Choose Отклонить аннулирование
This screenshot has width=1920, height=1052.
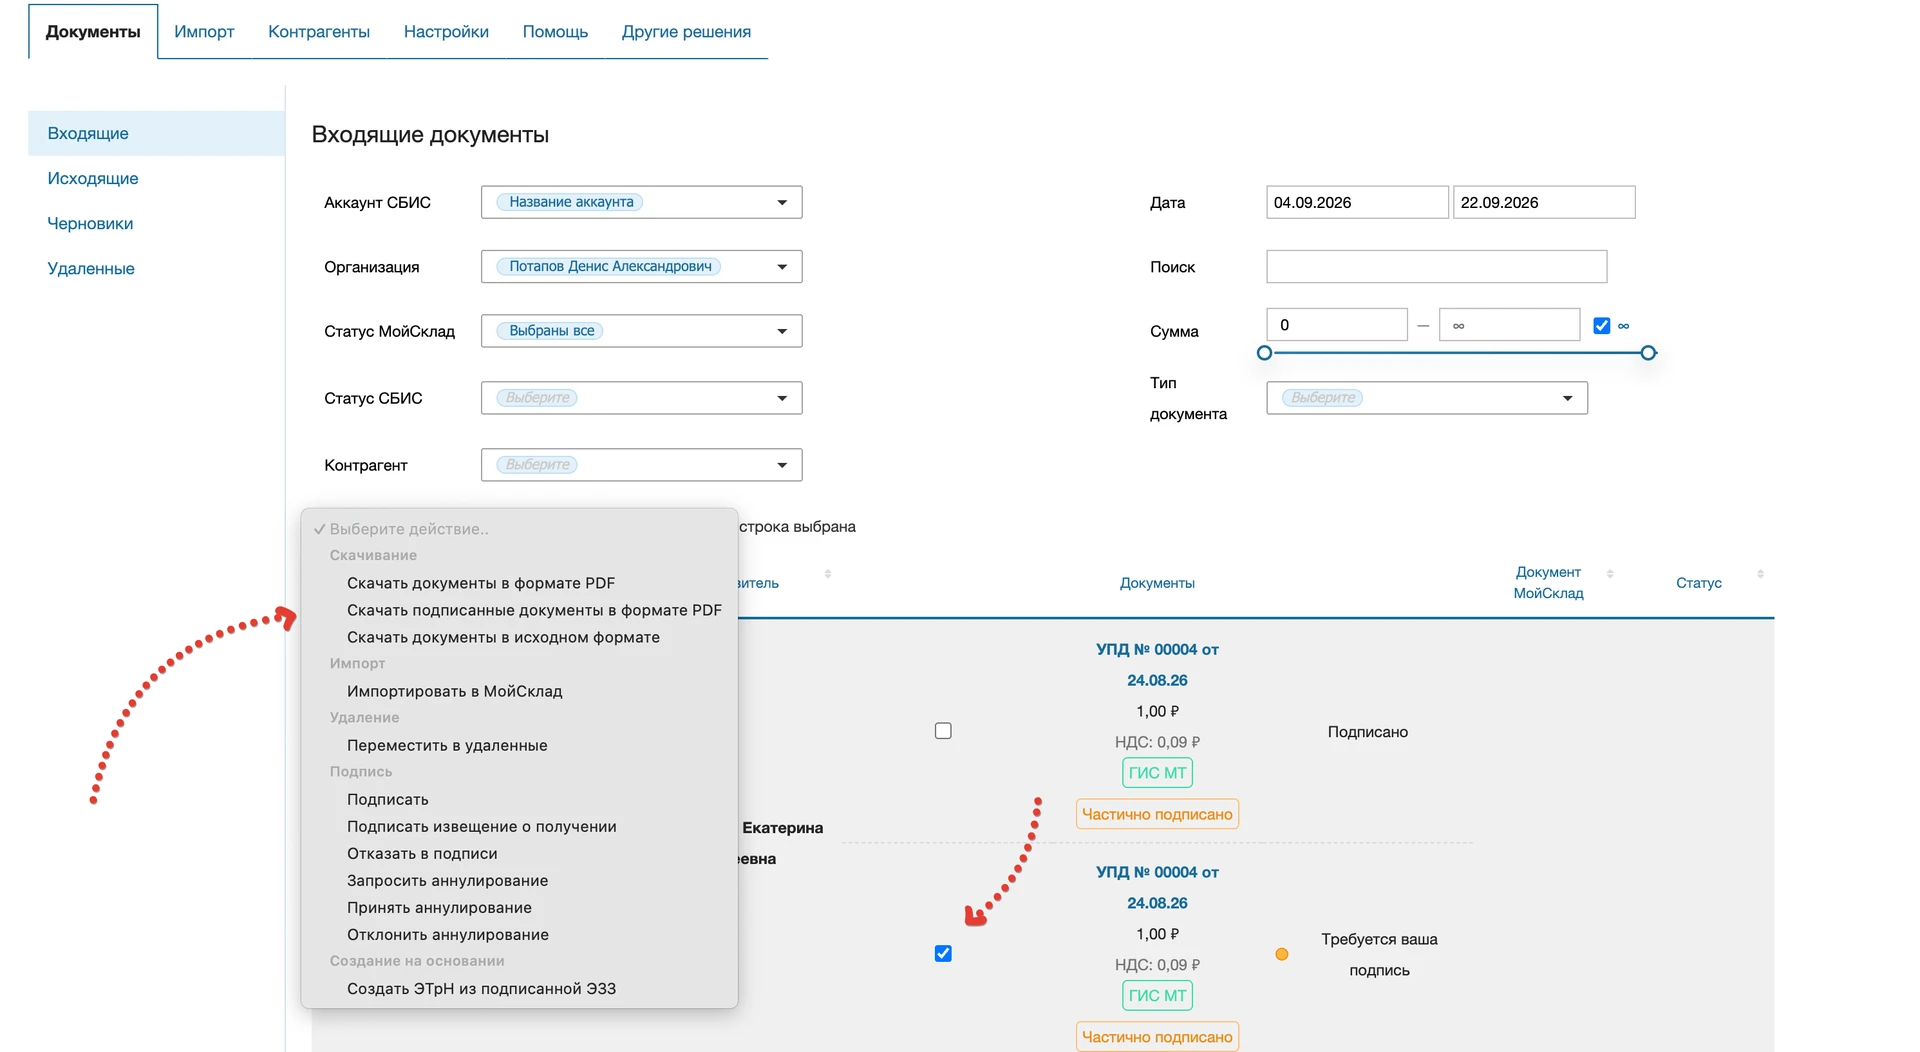click(x=448, y=934)
